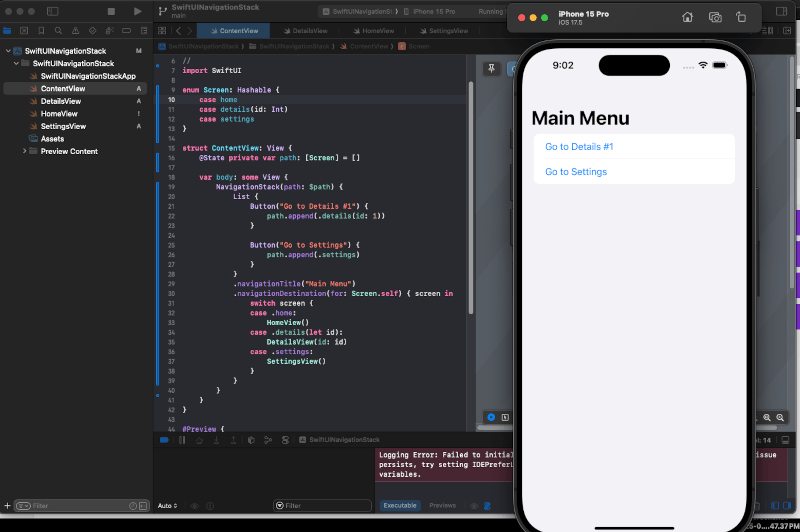Switch to the ContentView editor tab

coord(234,31)
